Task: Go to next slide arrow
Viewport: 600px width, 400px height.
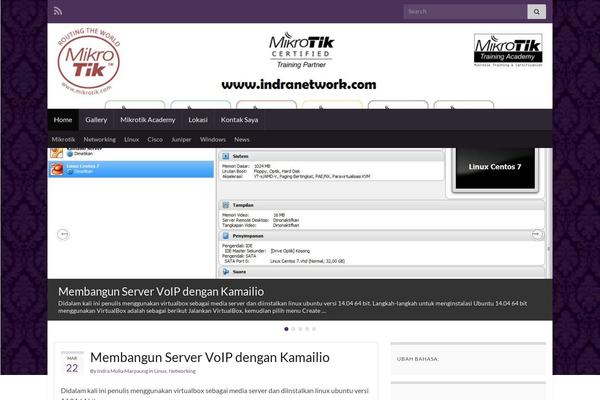Action: [537, 234]
